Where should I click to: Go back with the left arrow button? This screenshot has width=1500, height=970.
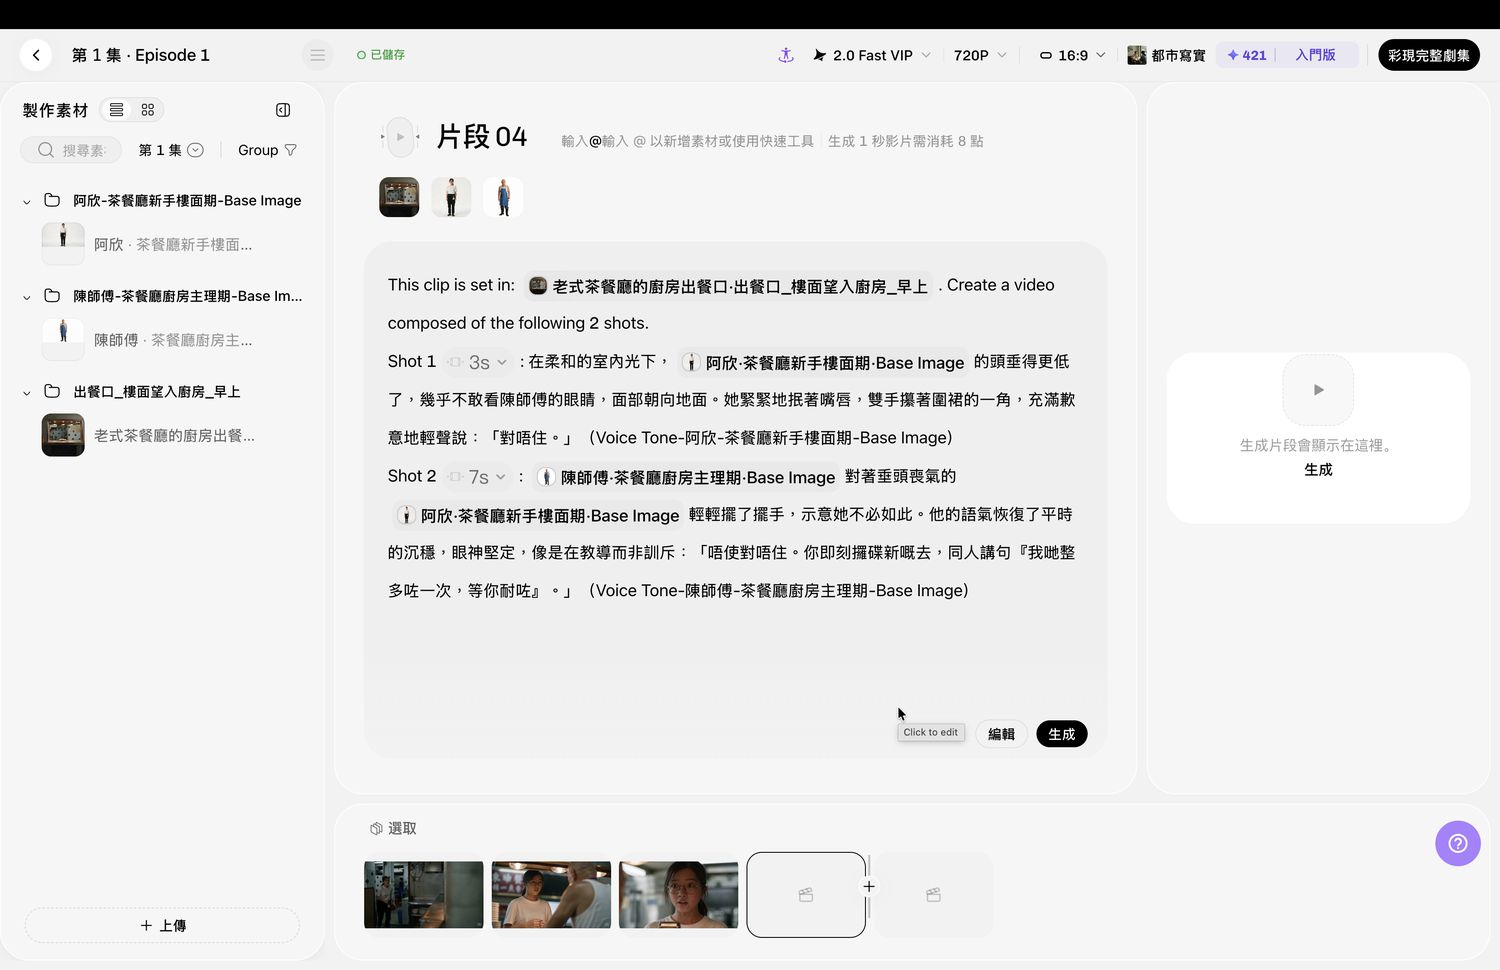coord(36,55)
